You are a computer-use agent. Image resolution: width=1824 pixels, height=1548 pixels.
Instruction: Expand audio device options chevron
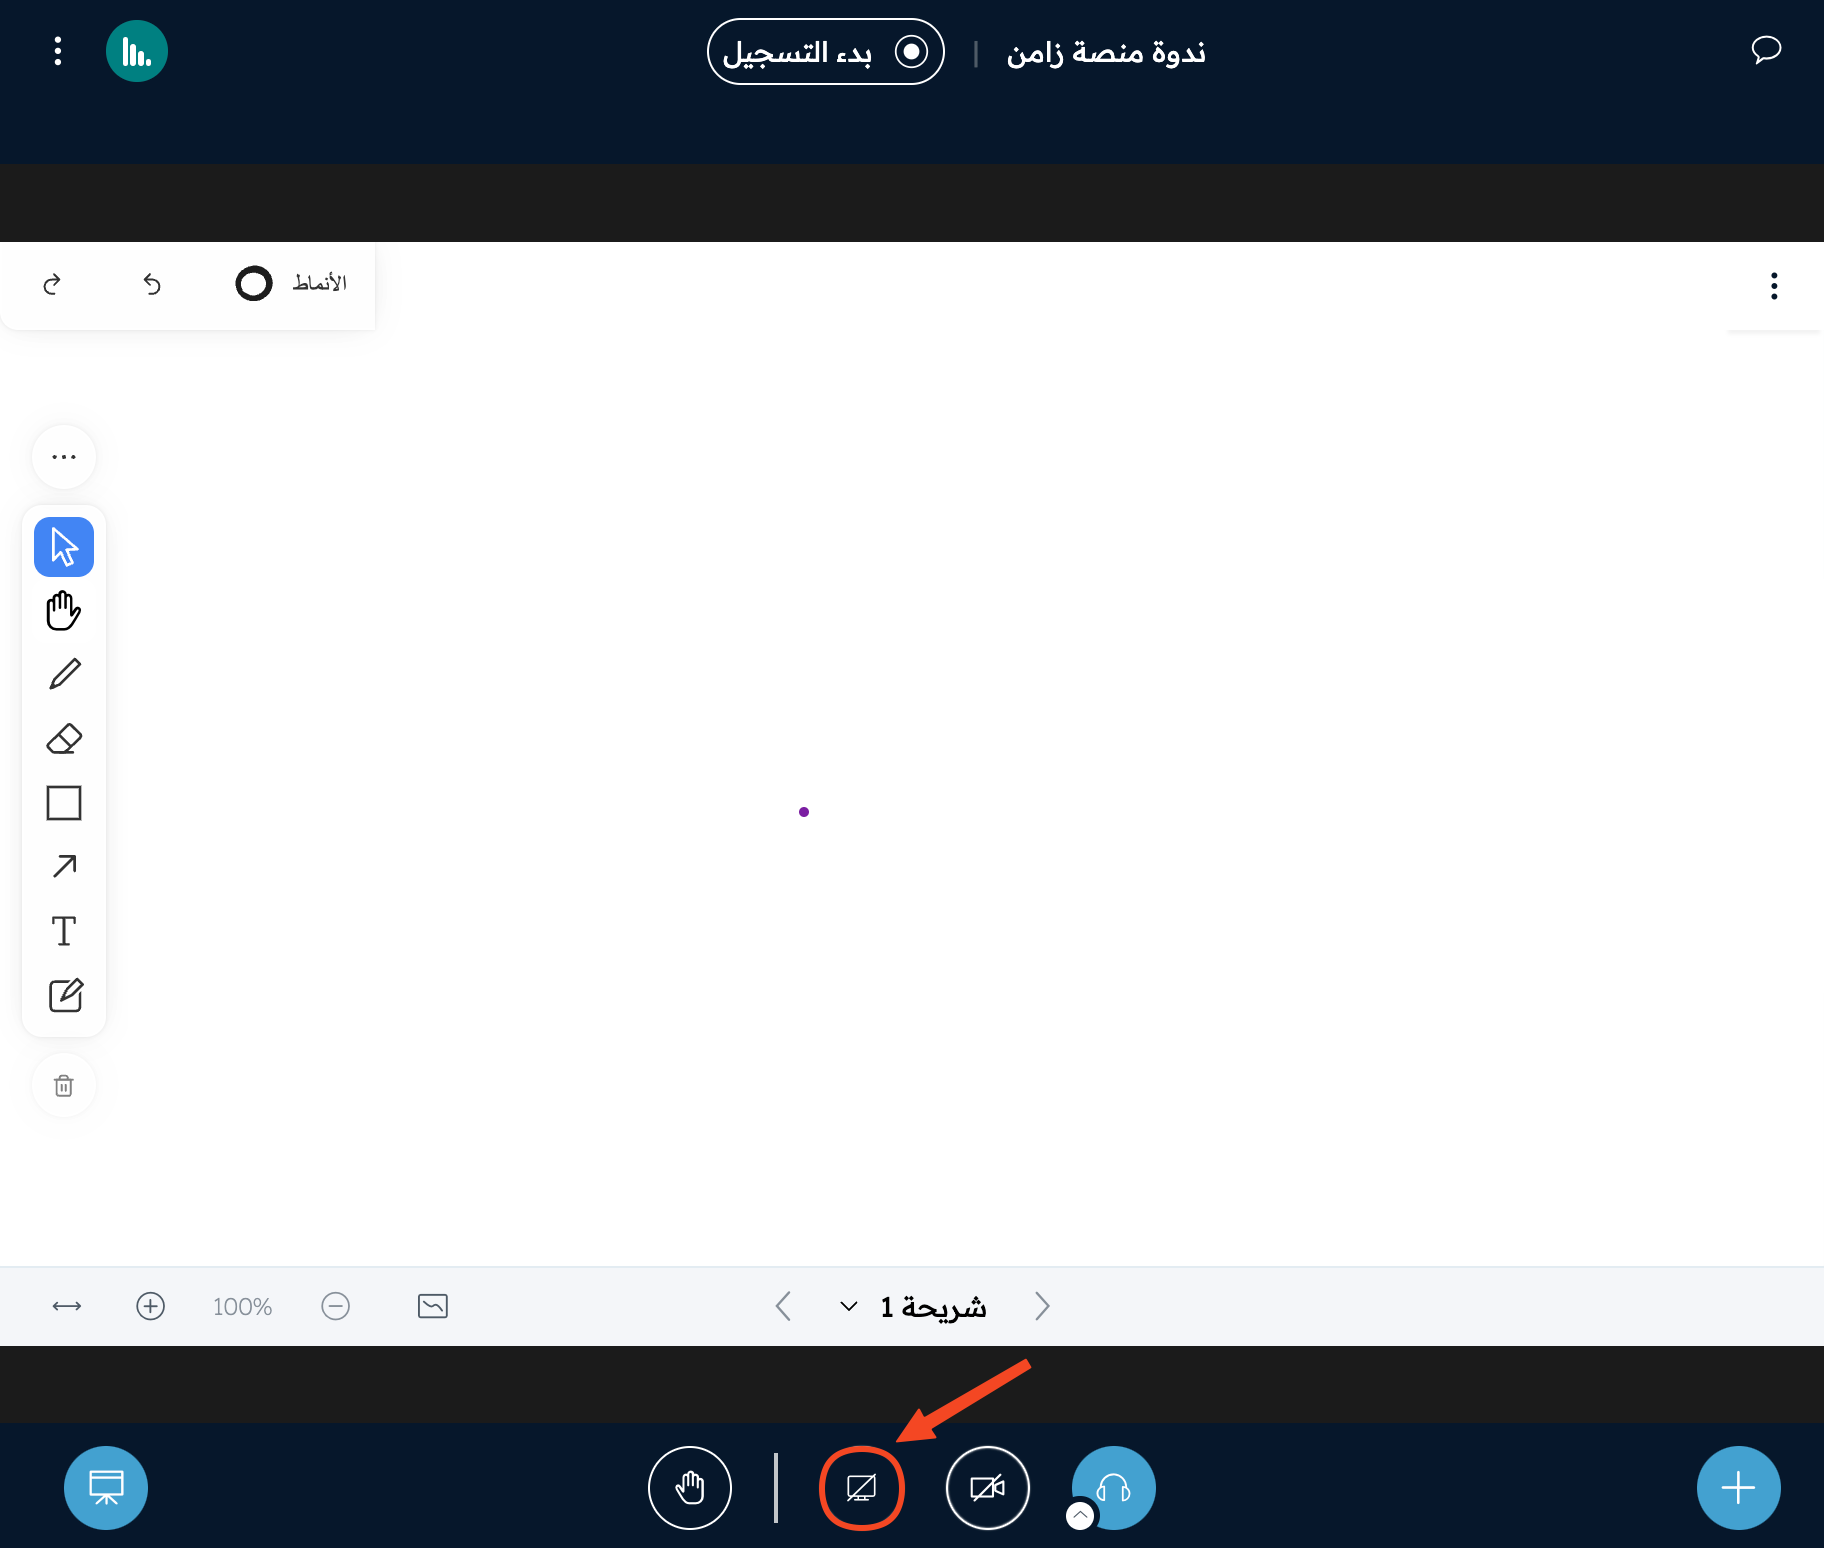pos(1080,1515)
